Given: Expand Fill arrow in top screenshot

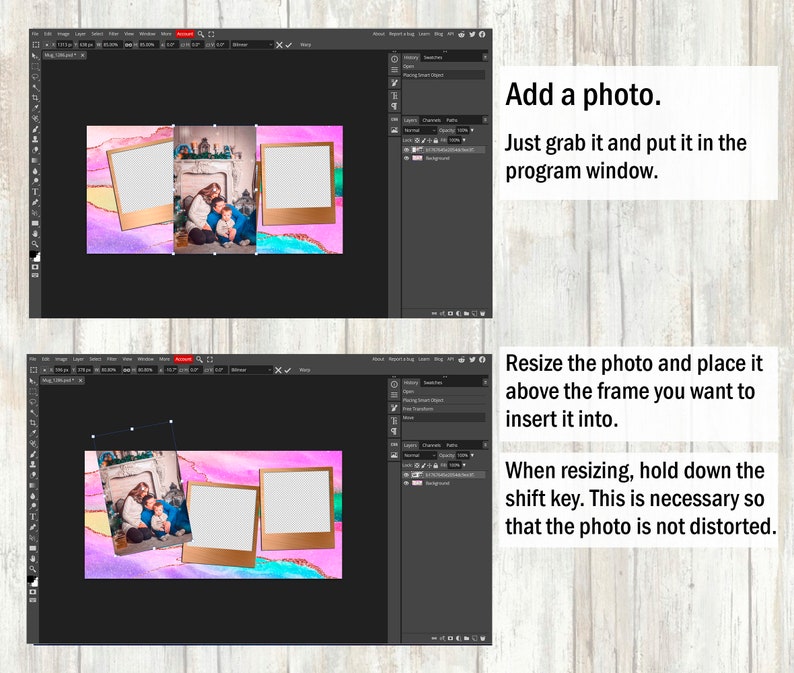Looking at the screenshot, I should [464, 140].
